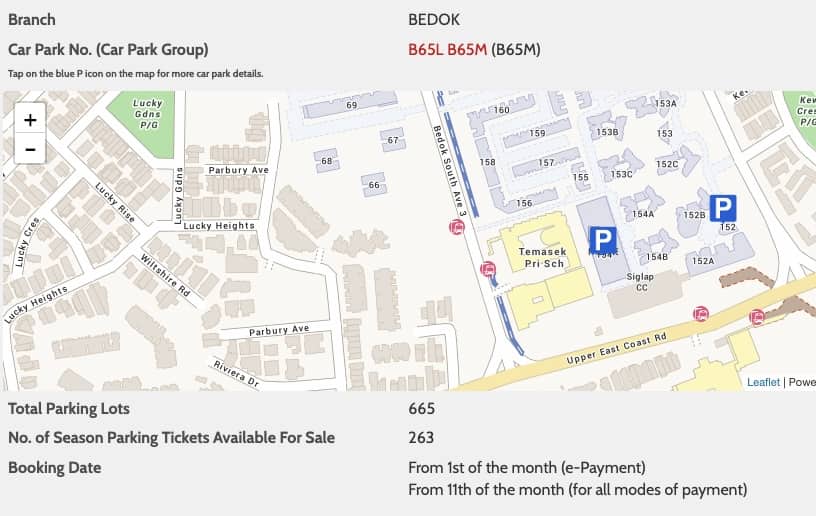Open the Leaflet attribution link
The height and width of the screenshot is (516, 816).
click(763, 382)
